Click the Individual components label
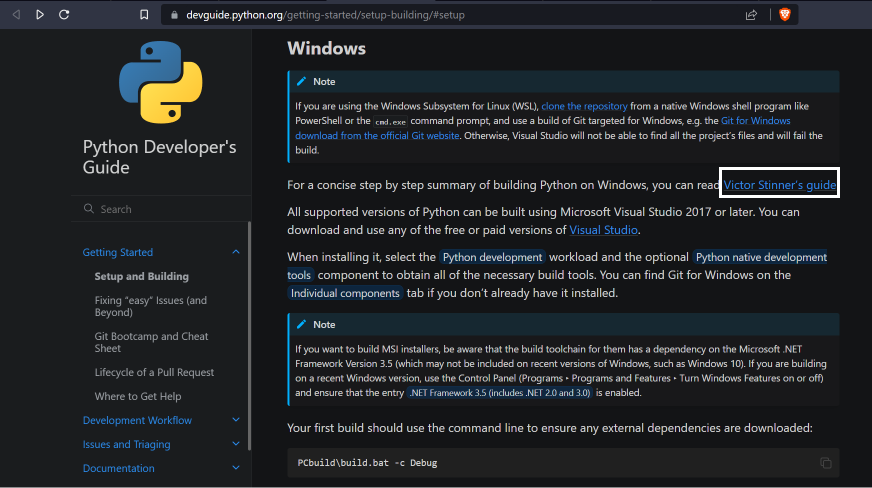The height and width of the screenshot is (488, 872). [345, 293]
